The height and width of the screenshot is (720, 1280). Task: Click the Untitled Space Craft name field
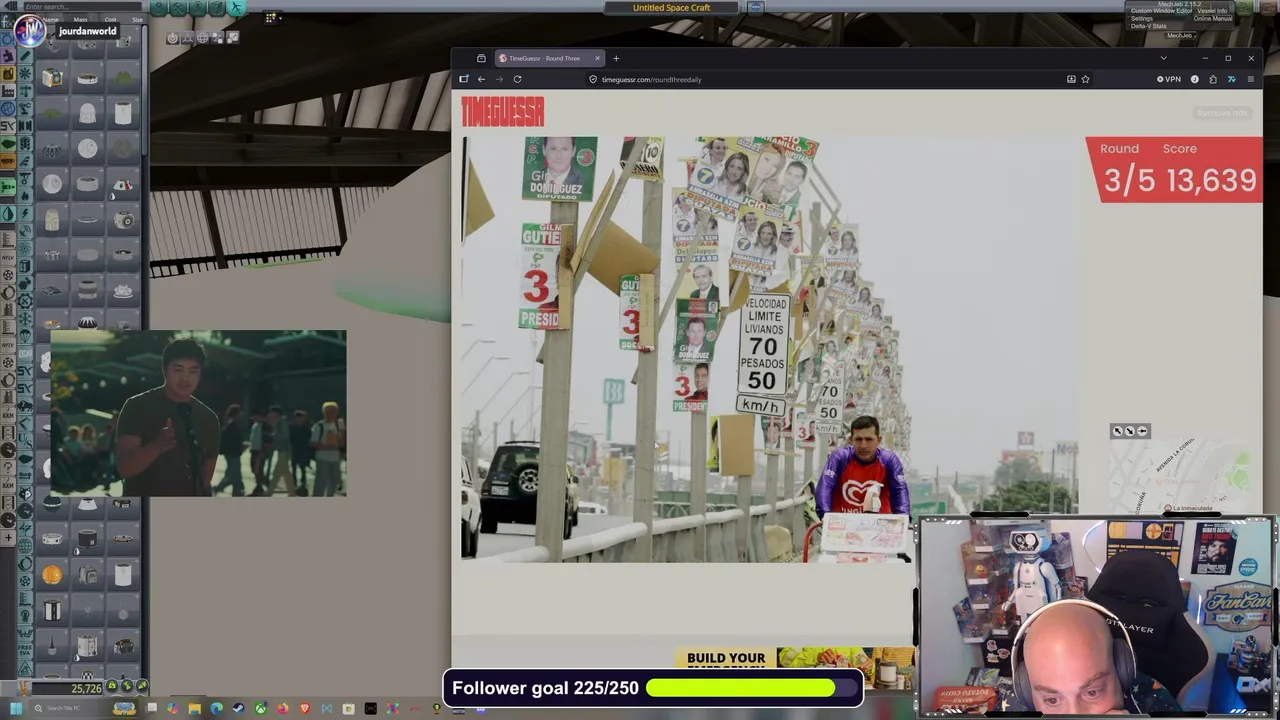tap(672, 8)
